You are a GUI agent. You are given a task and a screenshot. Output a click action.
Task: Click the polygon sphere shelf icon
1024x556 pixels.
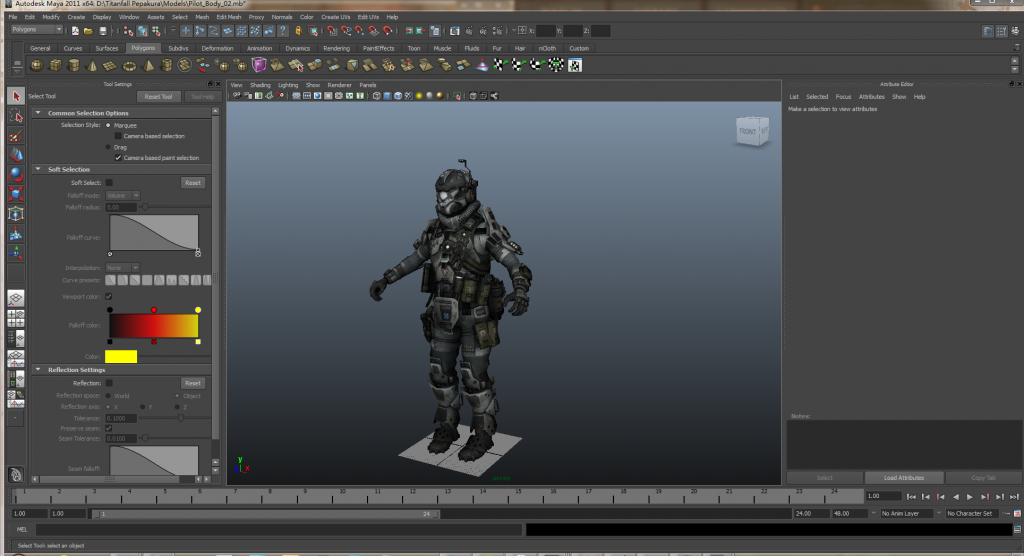37,65
